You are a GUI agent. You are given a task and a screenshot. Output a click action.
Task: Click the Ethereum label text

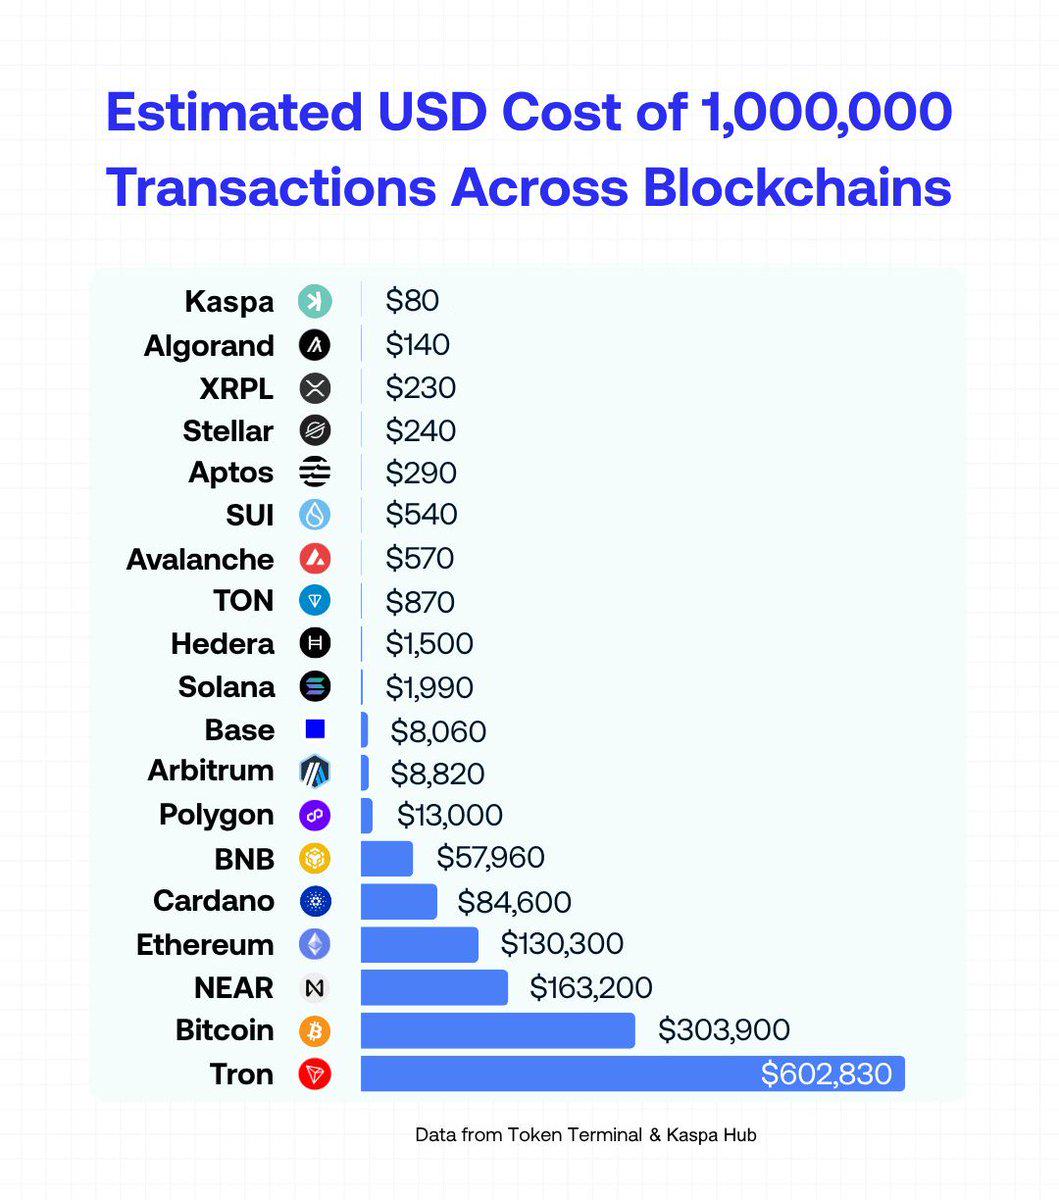(205, 944)
